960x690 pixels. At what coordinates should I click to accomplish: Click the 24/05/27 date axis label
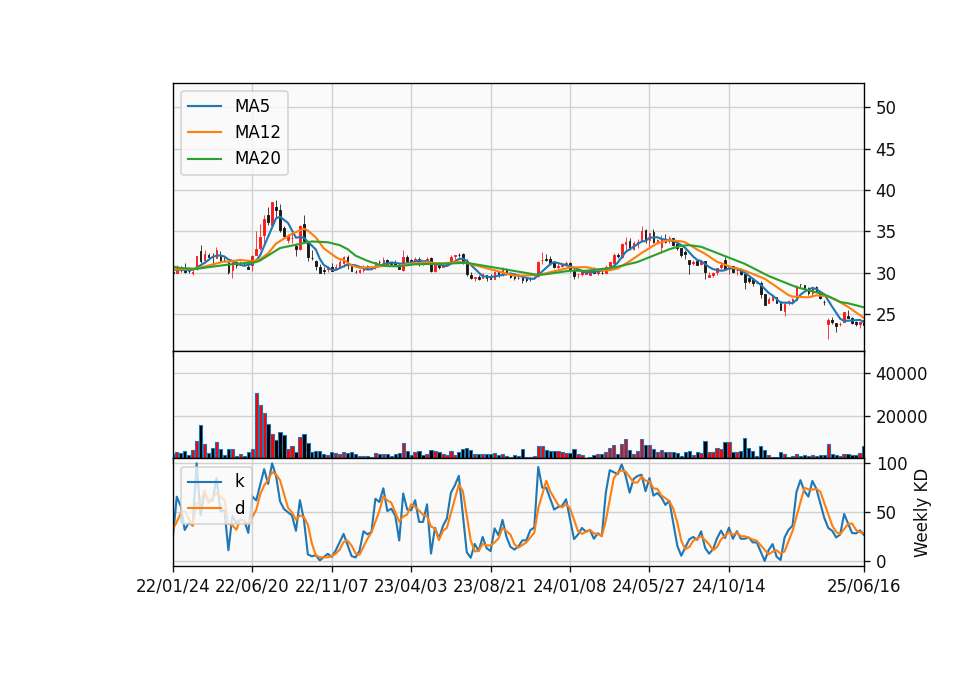(649, 586)
